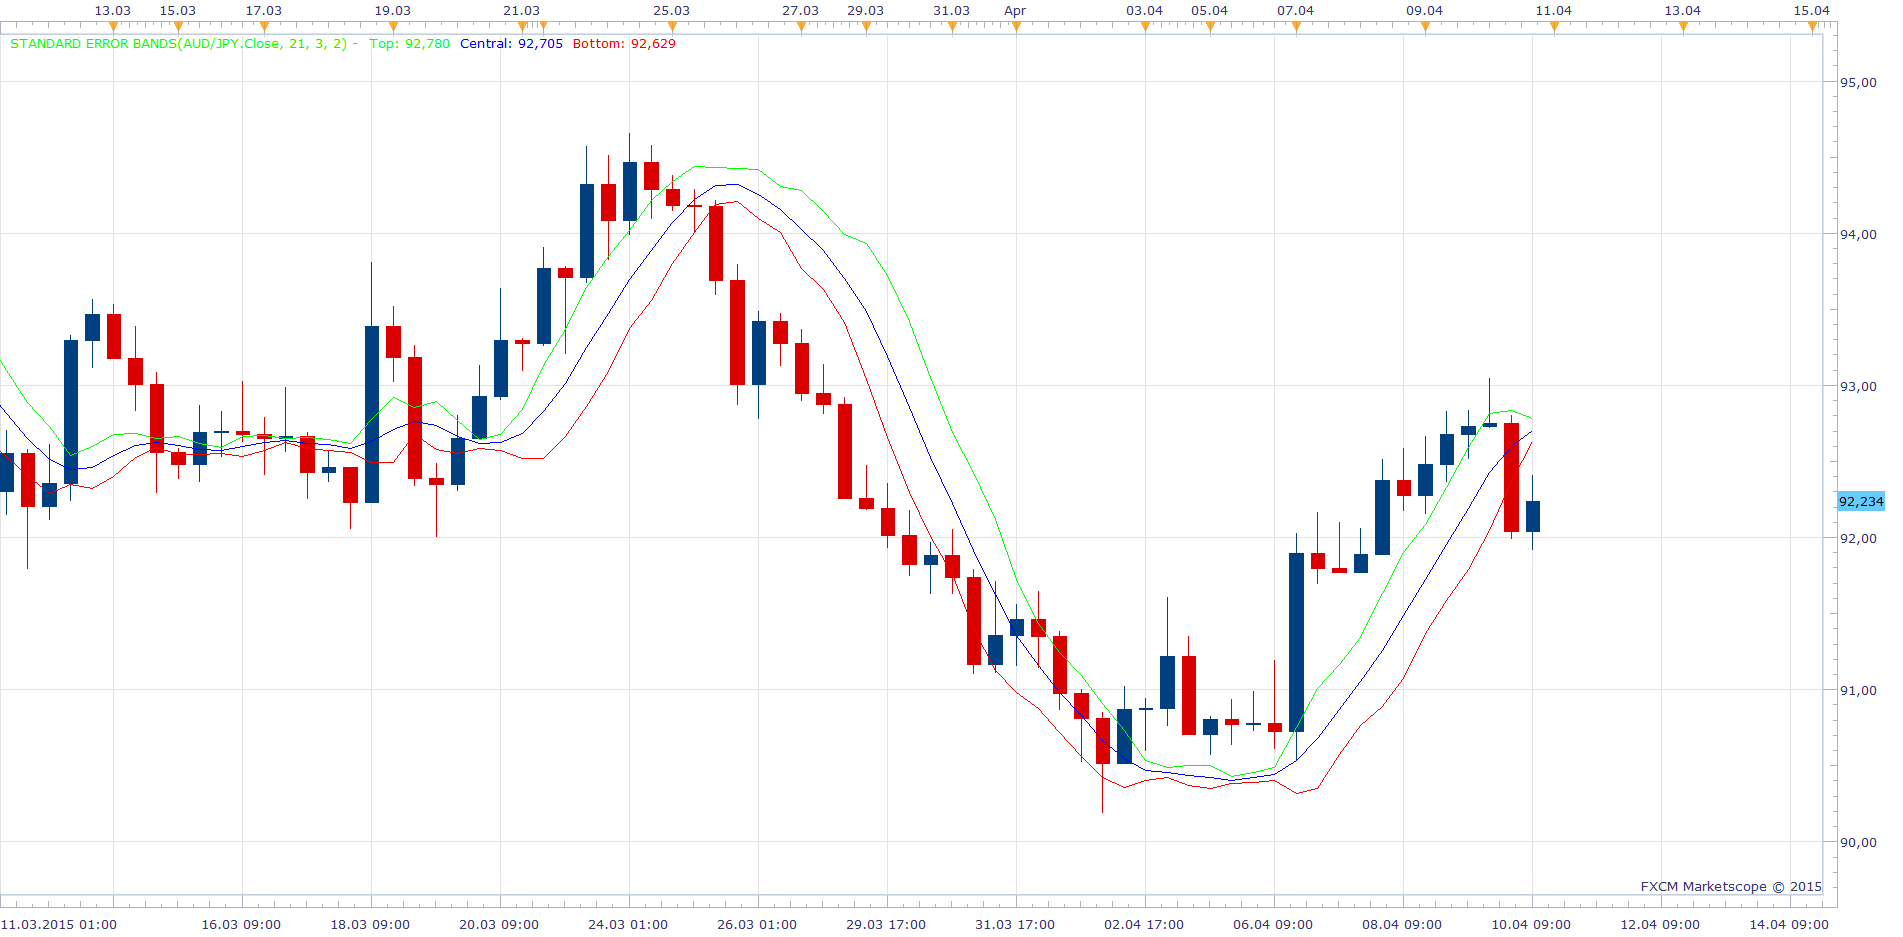Click the 15.03 date marker on top axis

click(178, 11)
